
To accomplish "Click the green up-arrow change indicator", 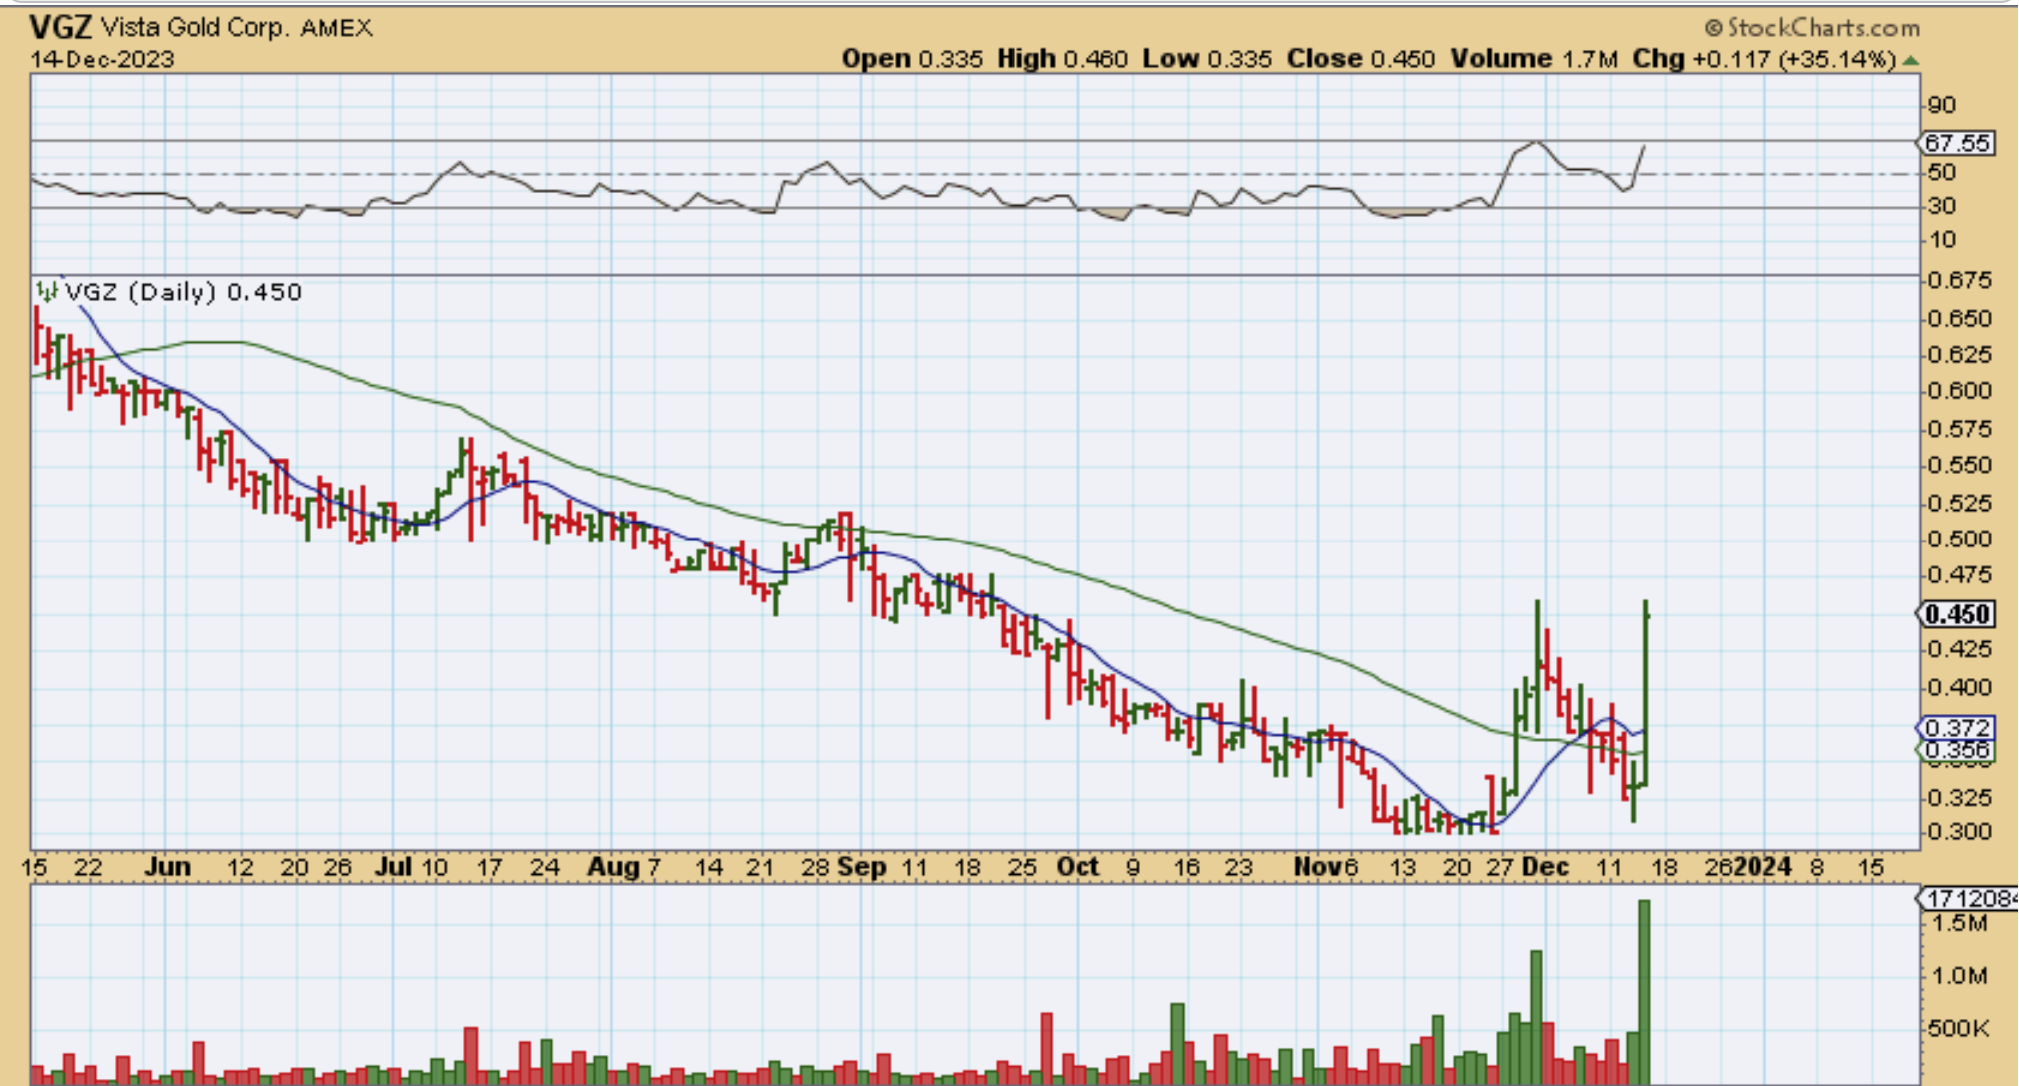I will pos(1911,60).
